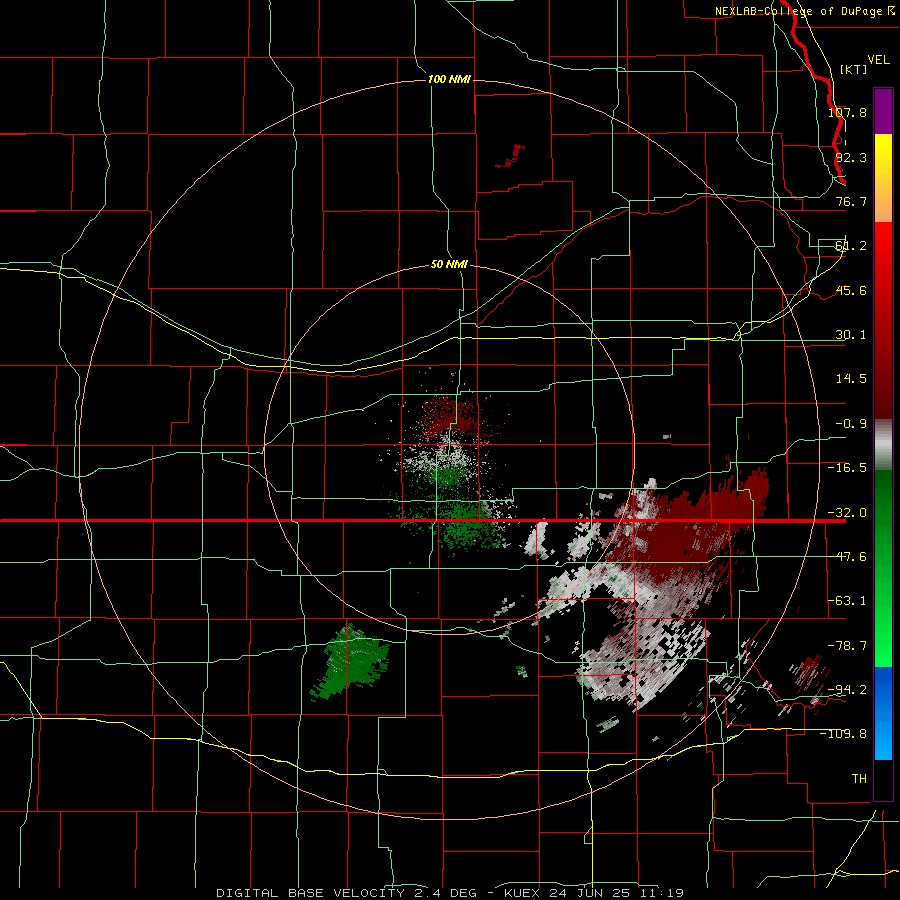The width and height of the screenshot is (900, 900).
Task: Select the black TH segment of color bar
Action: (x=883, y=779)
